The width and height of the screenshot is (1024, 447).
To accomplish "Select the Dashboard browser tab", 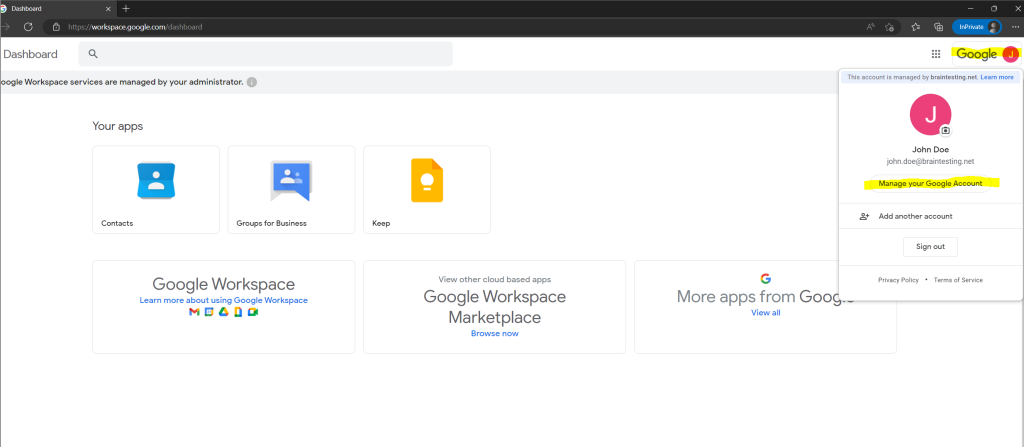I will tap(56, 8).
